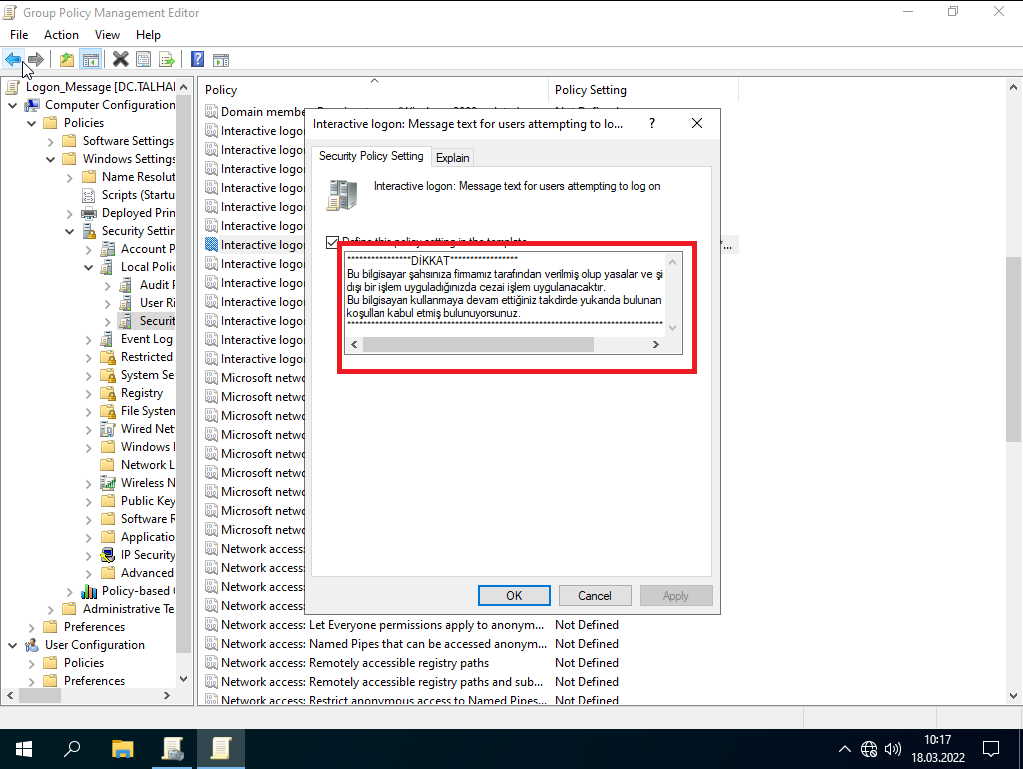Select the IP Security tree item icon
The image size is (1023, 769).
tap(108, 555)
